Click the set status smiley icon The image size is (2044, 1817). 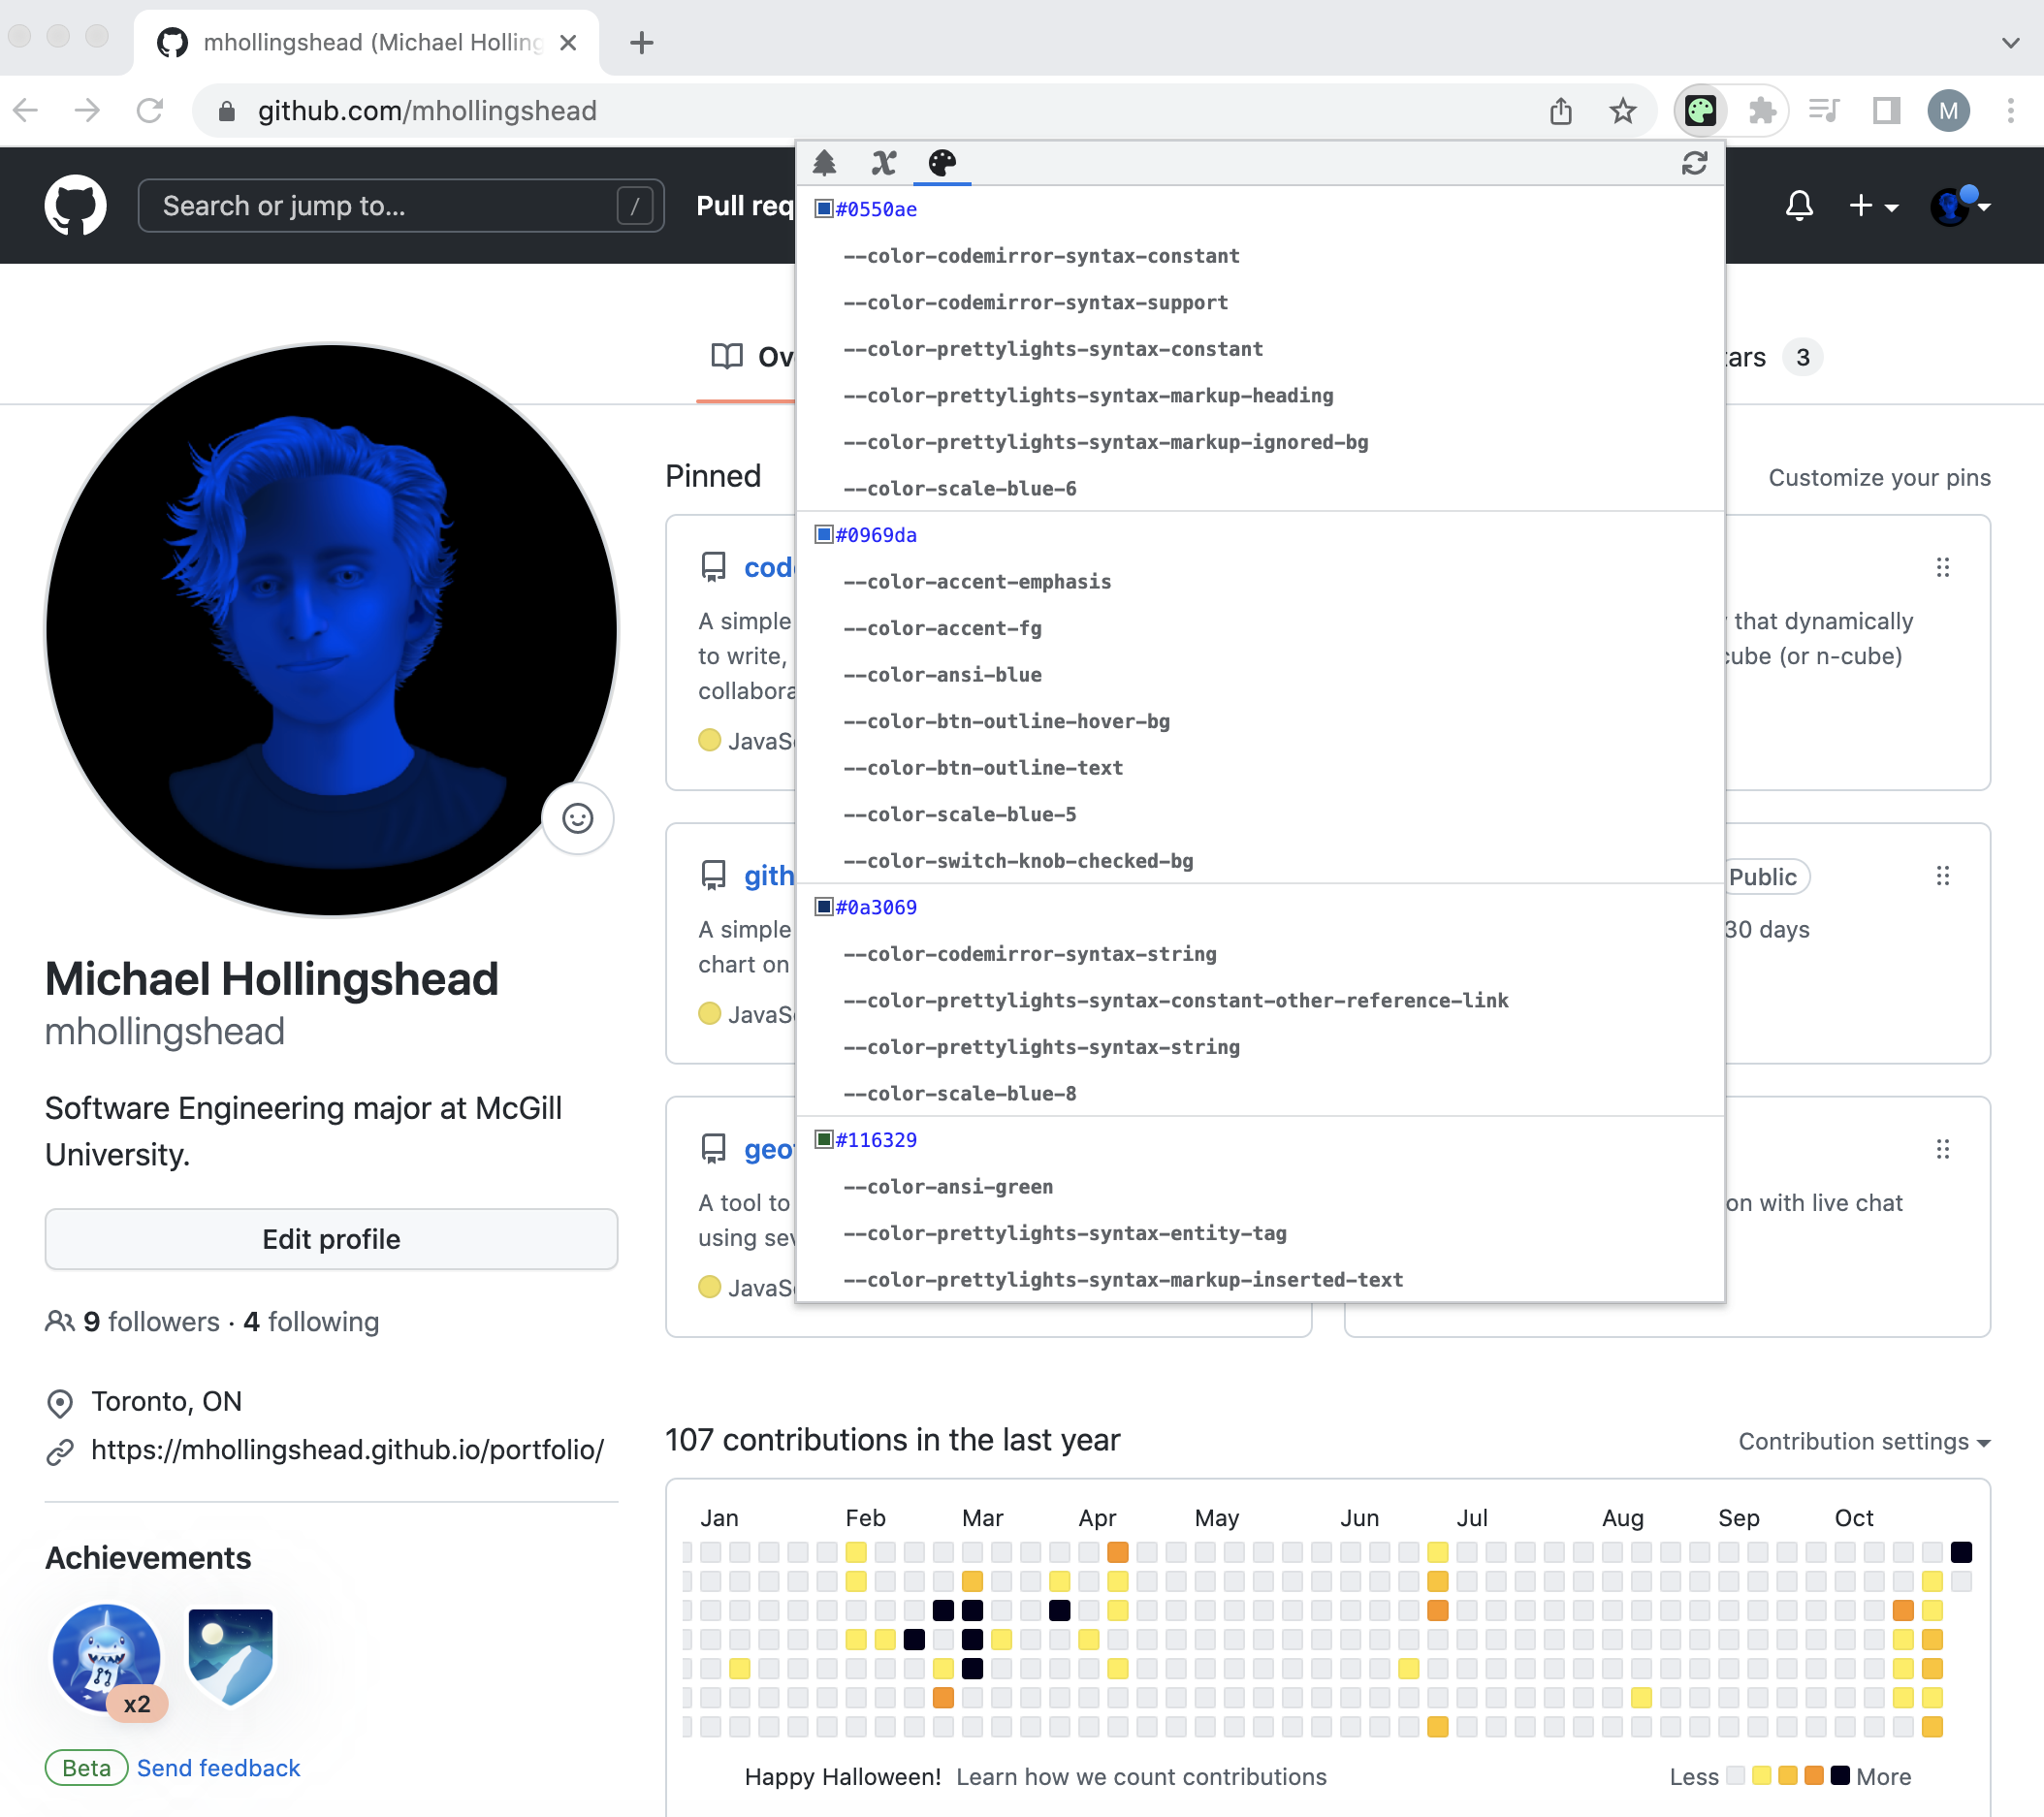[x=578, y=818]
